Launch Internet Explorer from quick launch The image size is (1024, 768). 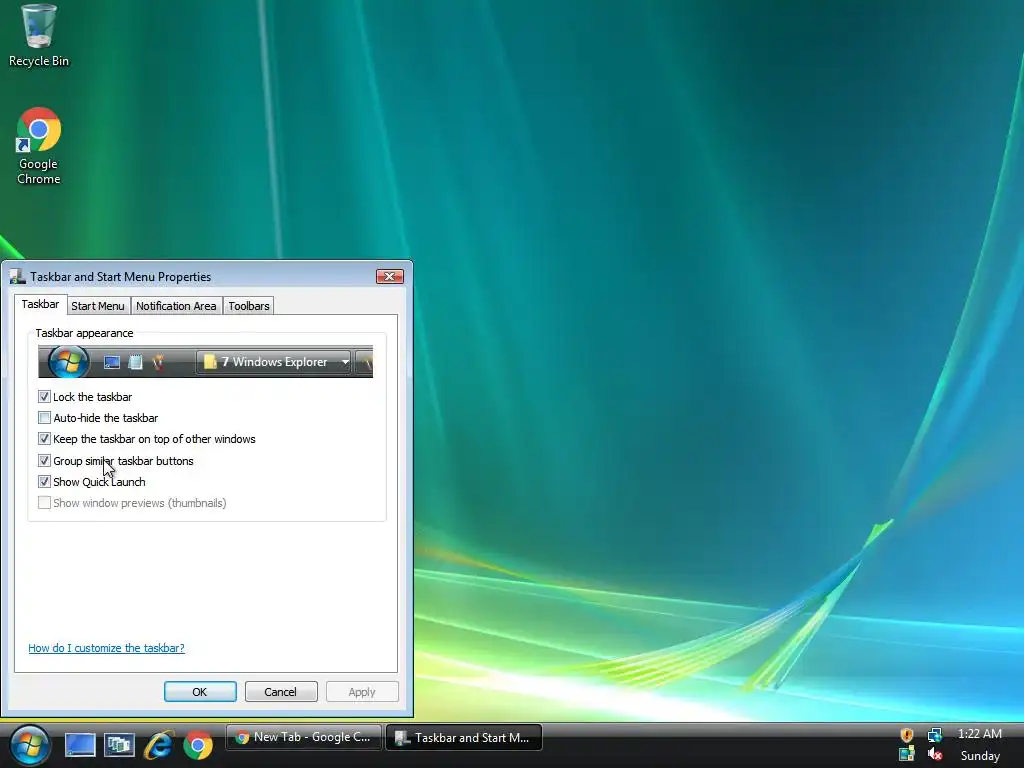pyautogui.click(x=159, y=745)
